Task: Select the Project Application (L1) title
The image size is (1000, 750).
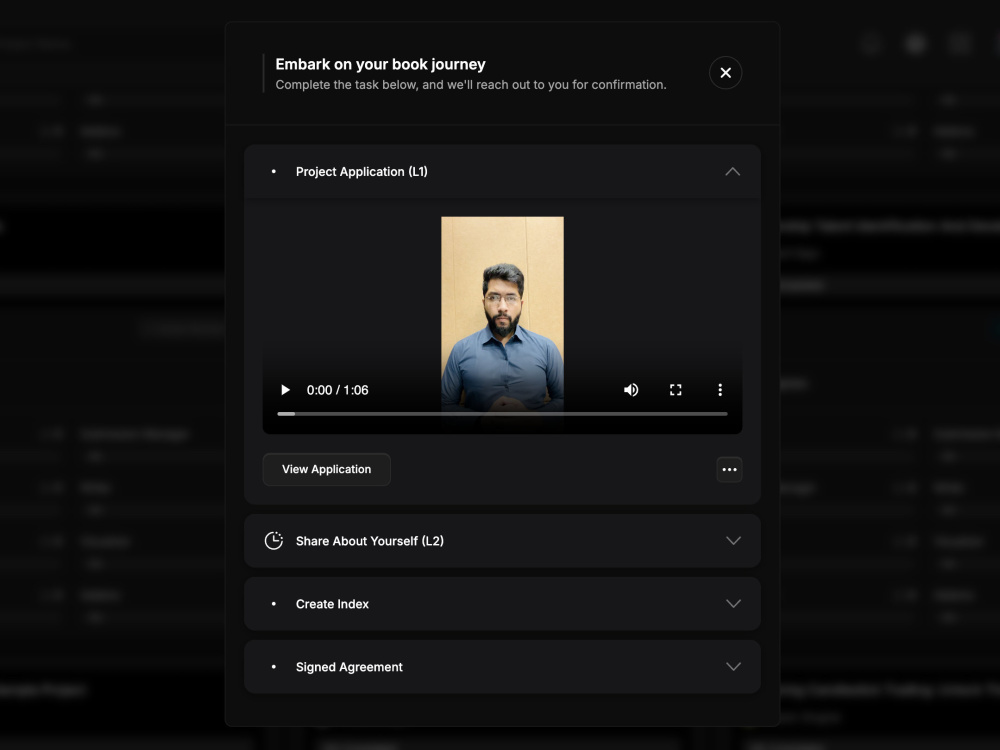Action: pos(362,172)
